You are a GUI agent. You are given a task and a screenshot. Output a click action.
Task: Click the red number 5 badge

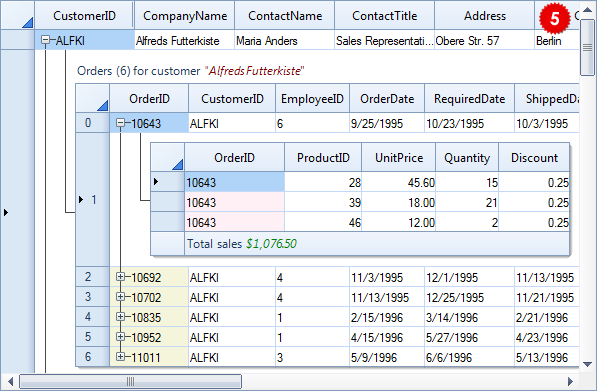pyautogui.click(x=554, y=18)
